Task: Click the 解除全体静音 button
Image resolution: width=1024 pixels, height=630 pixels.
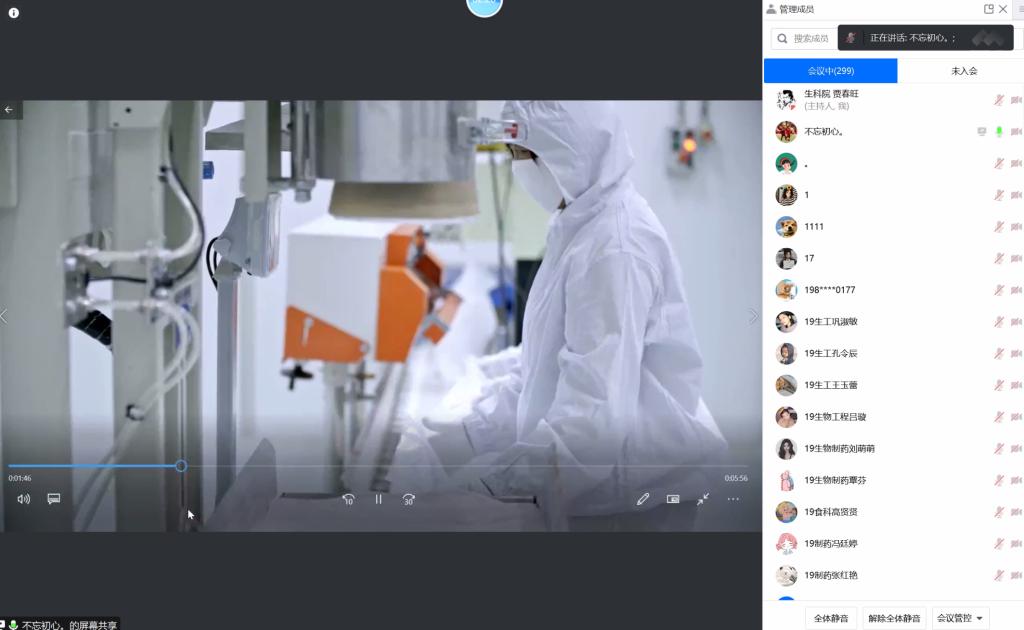Action: 894,618
